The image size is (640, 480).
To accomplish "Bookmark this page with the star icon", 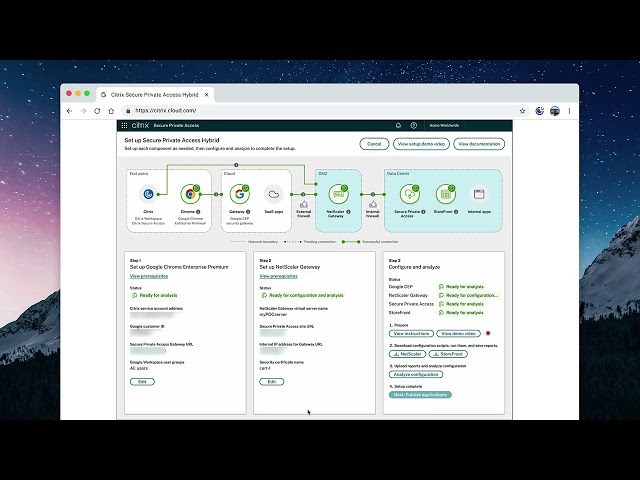I will [x=522, y=111].
